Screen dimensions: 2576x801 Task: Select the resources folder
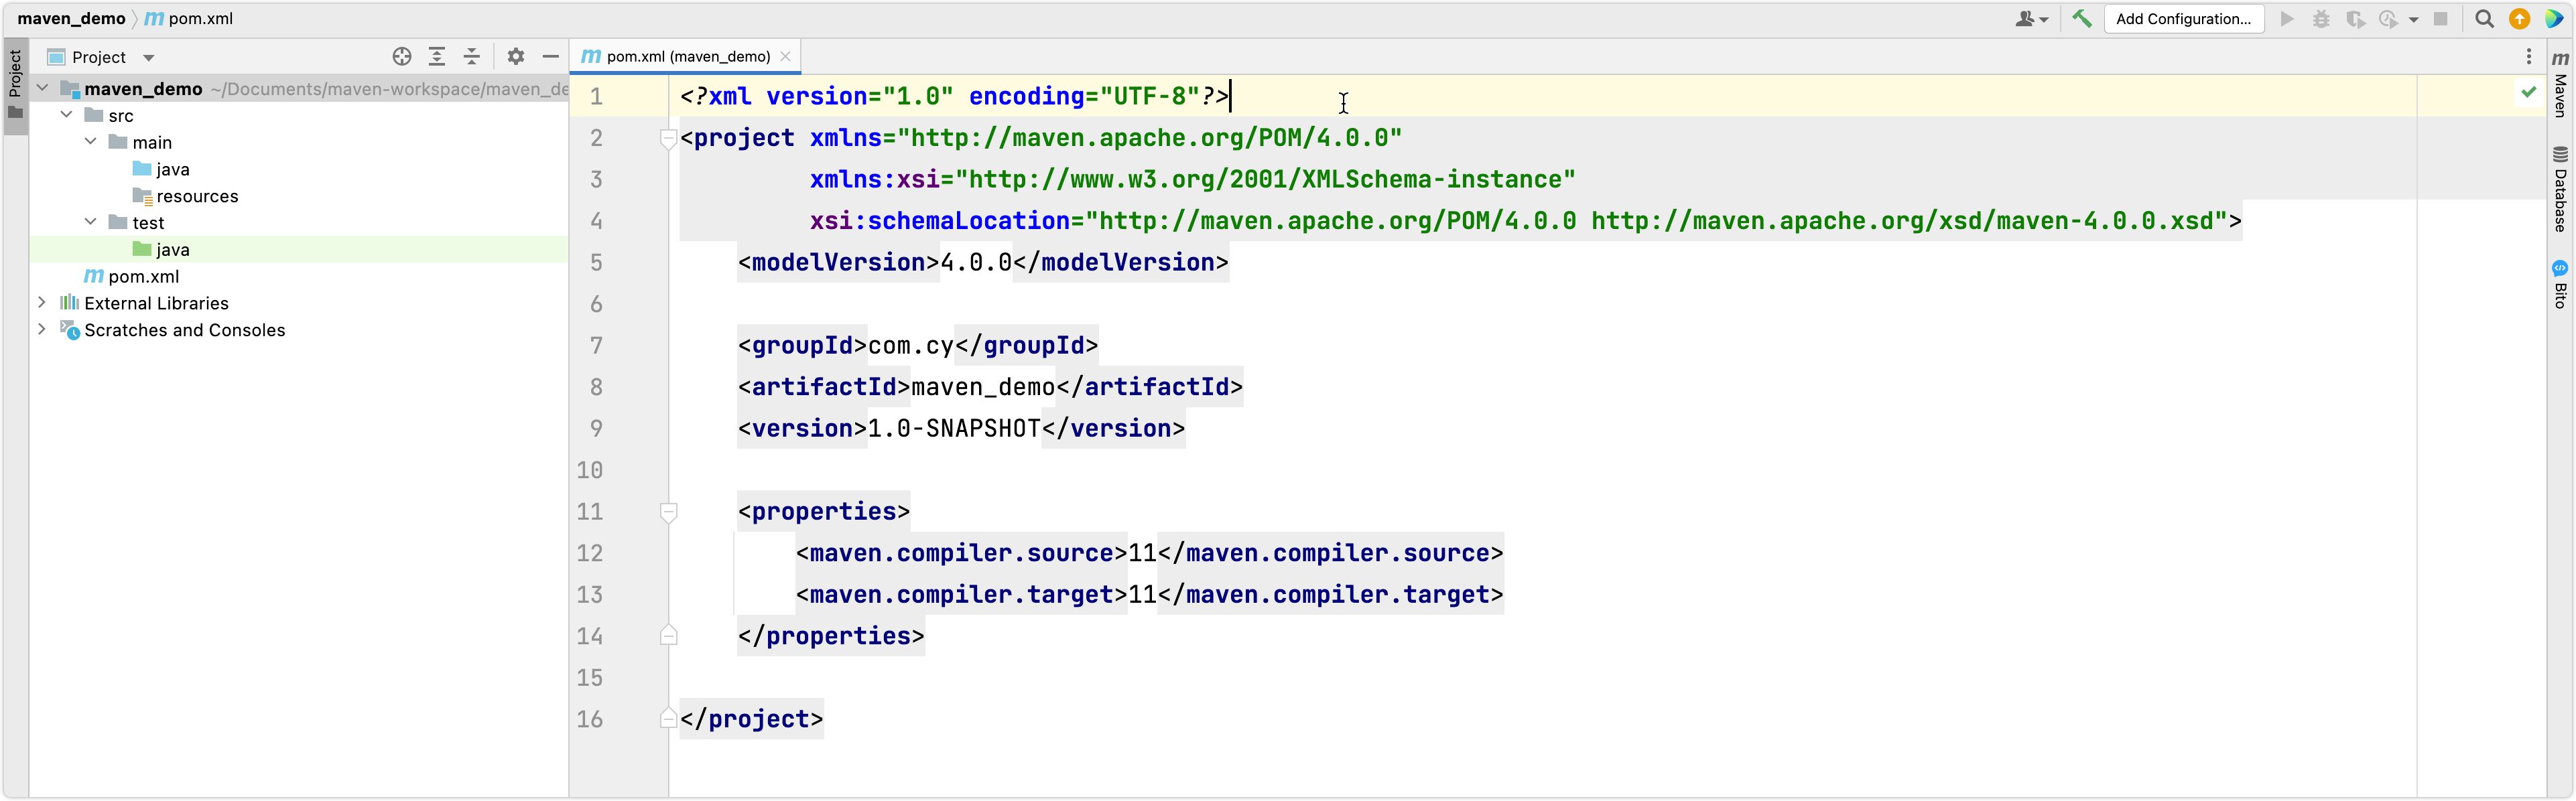[x=185, y=196]
